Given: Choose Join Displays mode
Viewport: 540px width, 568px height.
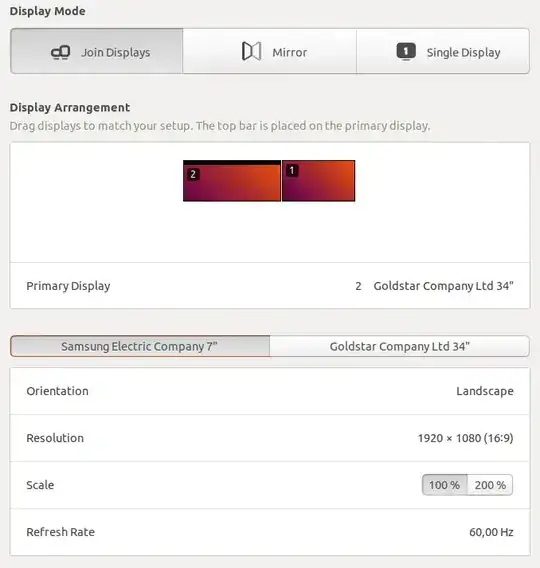Looking at the screenshot, I should point(97,51).
